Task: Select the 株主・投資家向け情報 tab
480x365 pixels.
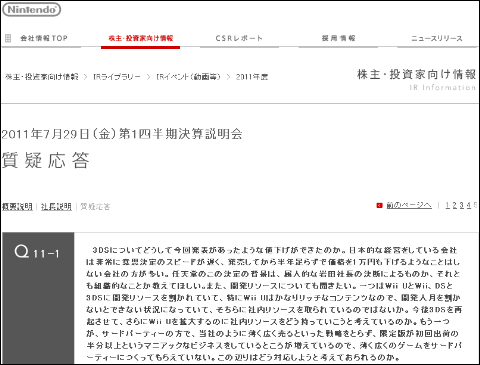Action: click(141, 38)
